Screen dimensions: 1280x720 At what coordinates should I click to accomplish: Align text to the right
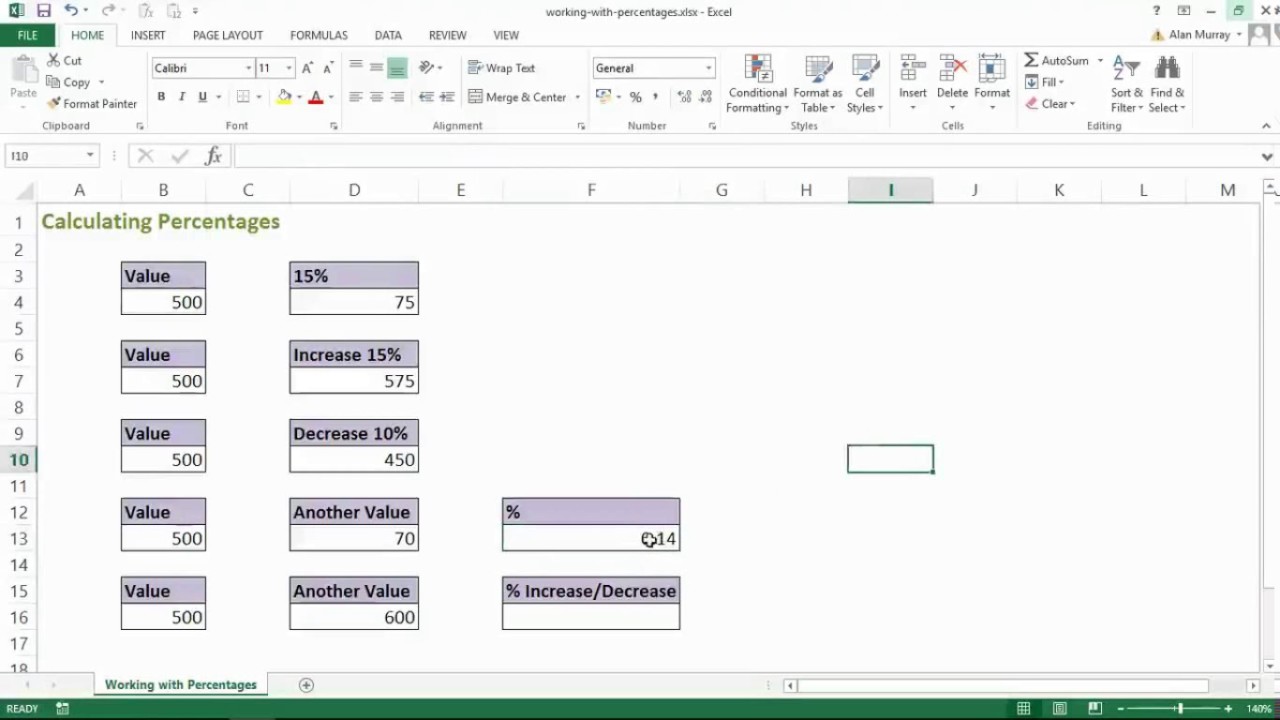(x=397, y=97)
